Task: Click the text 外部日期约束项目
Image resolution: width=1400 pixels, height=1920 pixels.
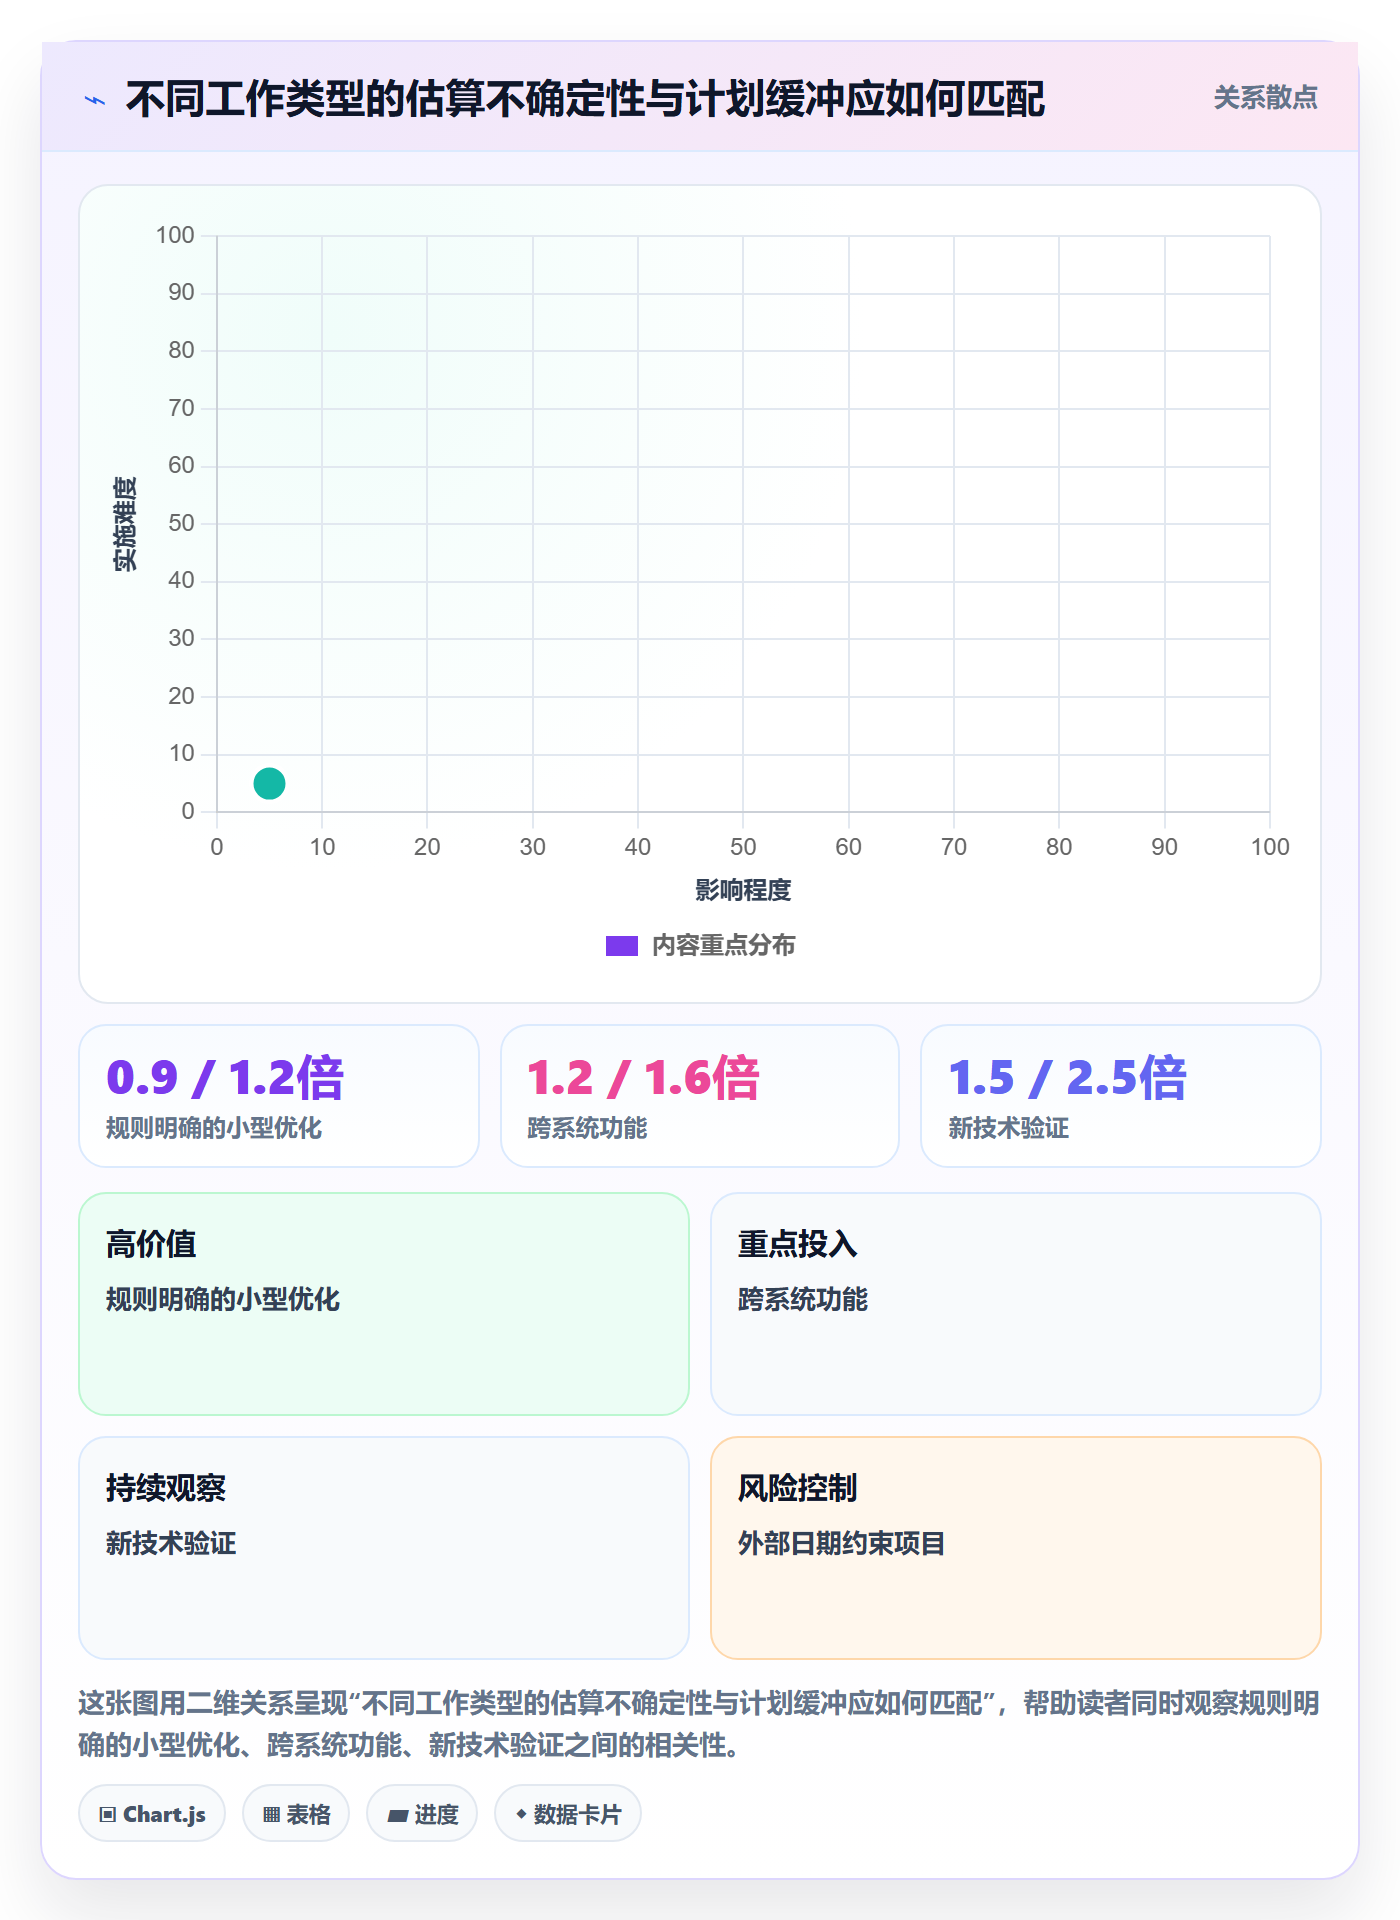Action: point(841,1543)
